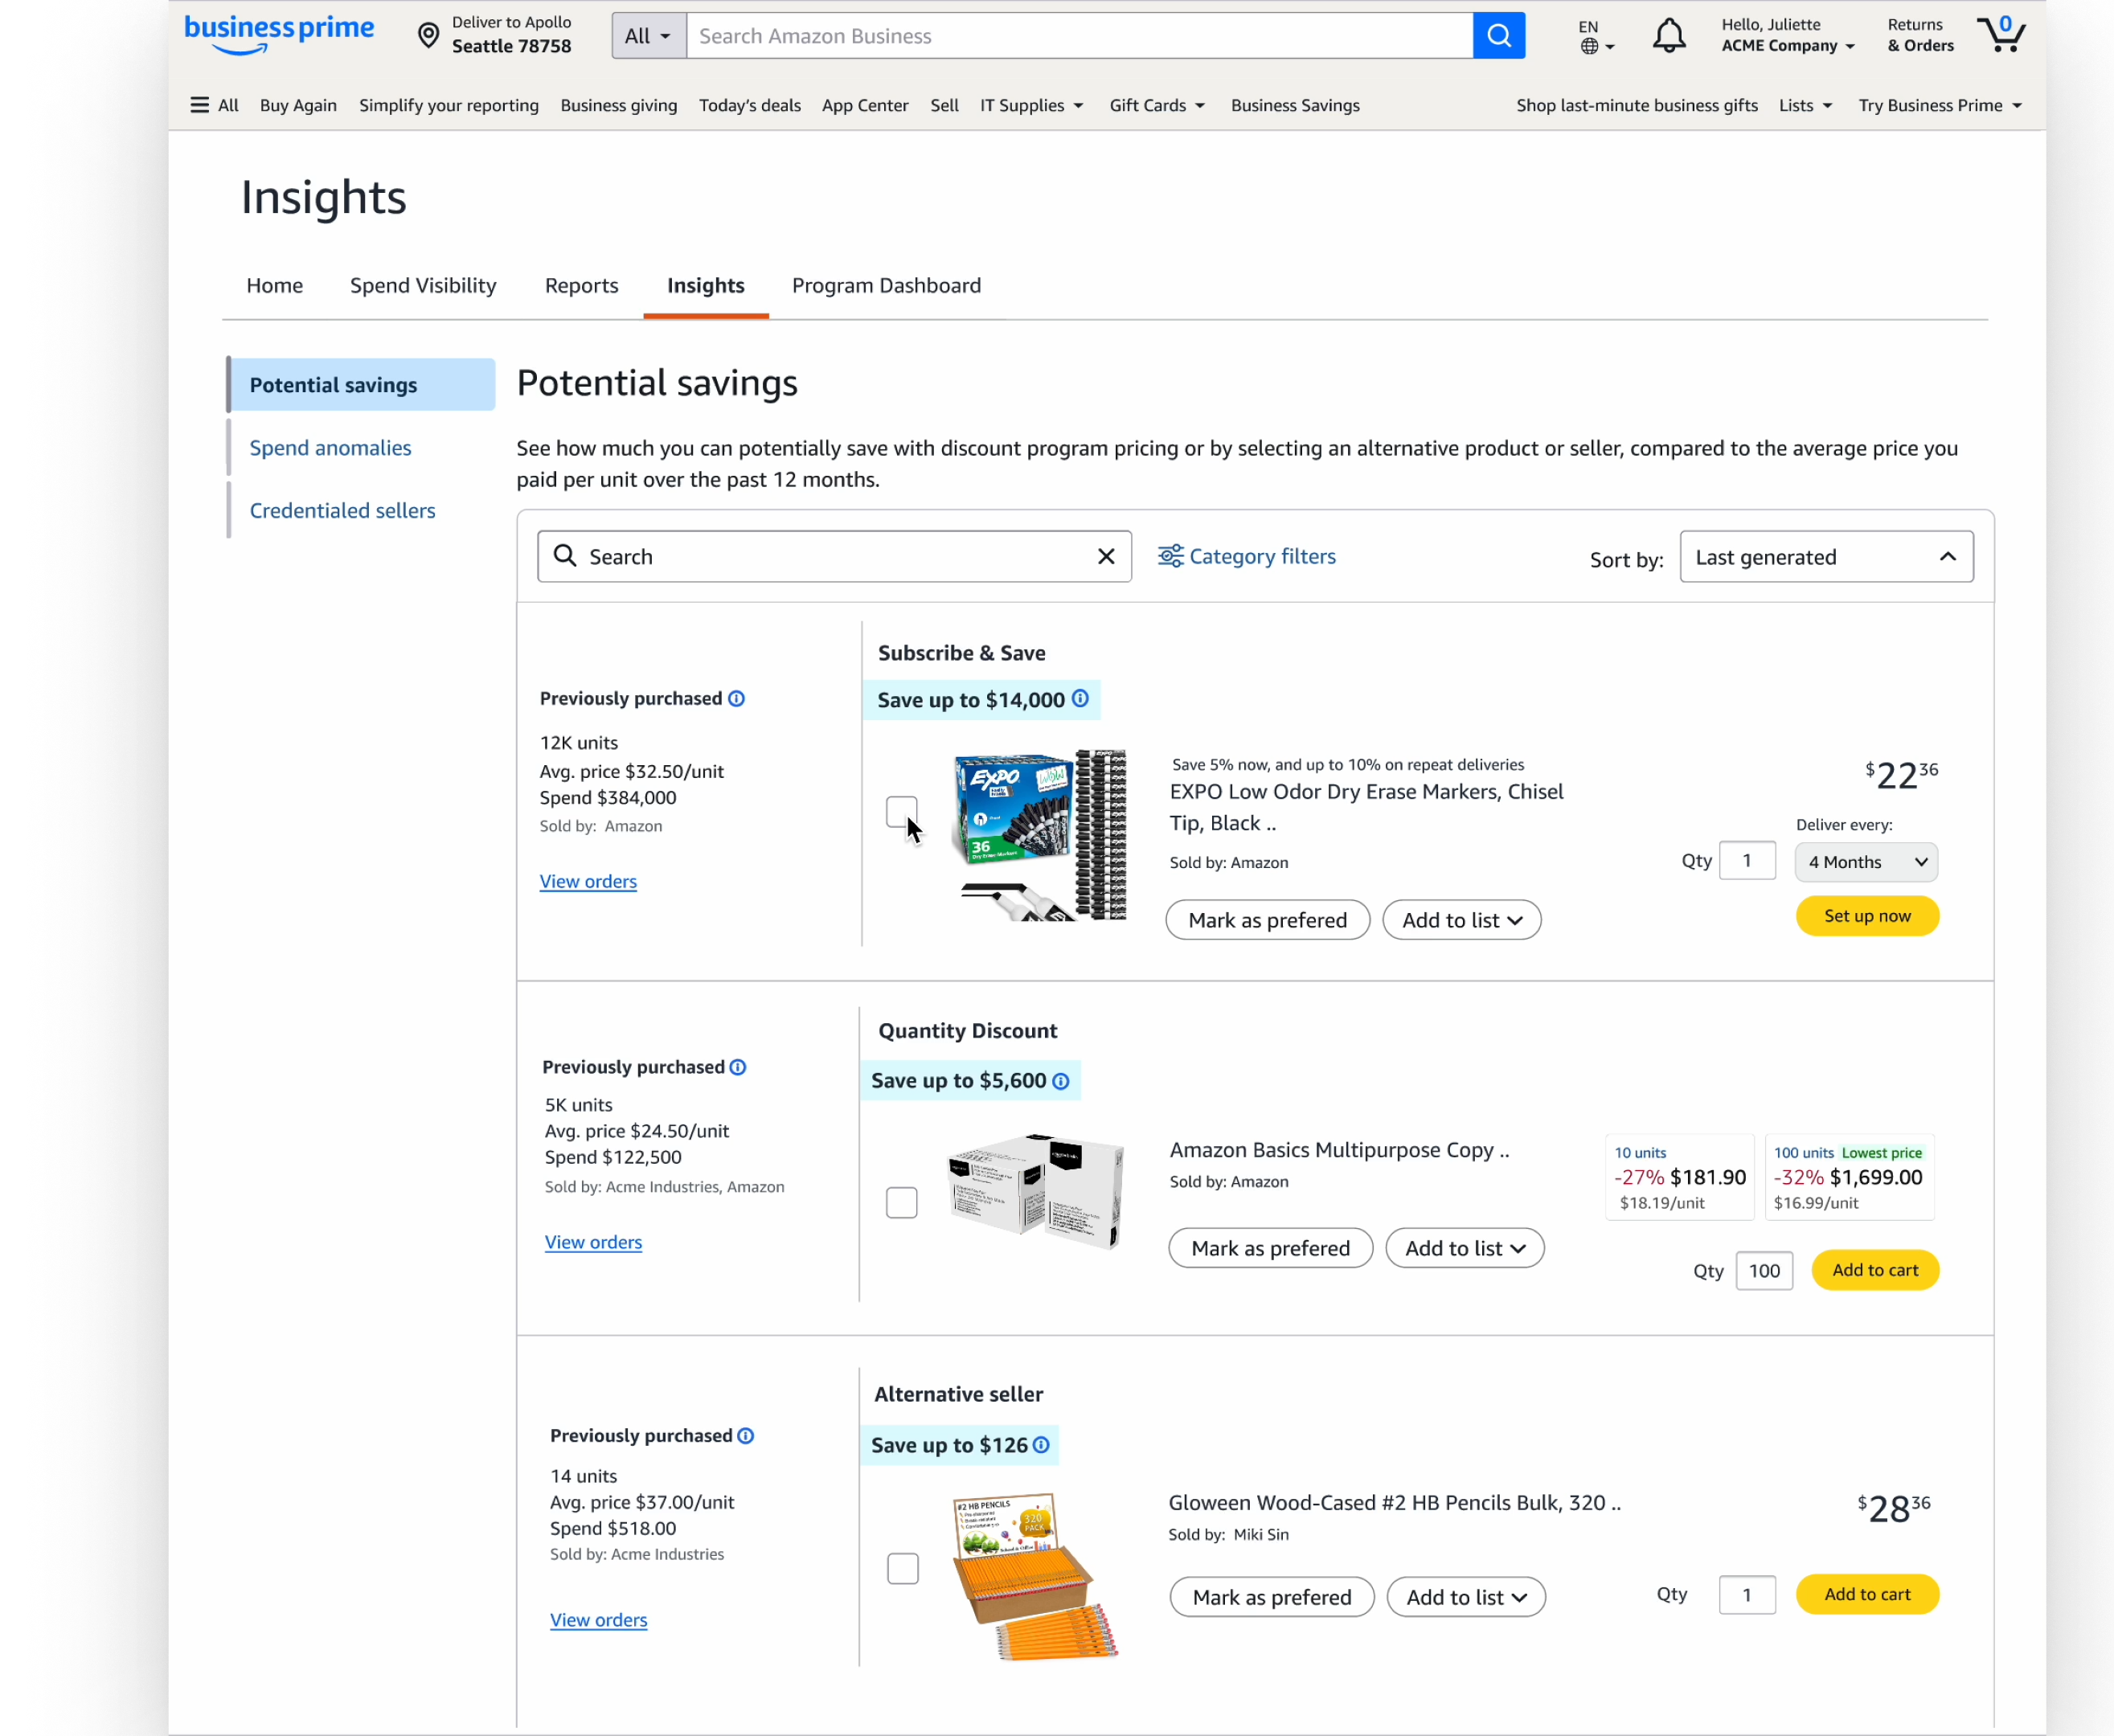Click info icon beside 14 units Previously purchased
The image size is (2114, 1736).
746,1436
